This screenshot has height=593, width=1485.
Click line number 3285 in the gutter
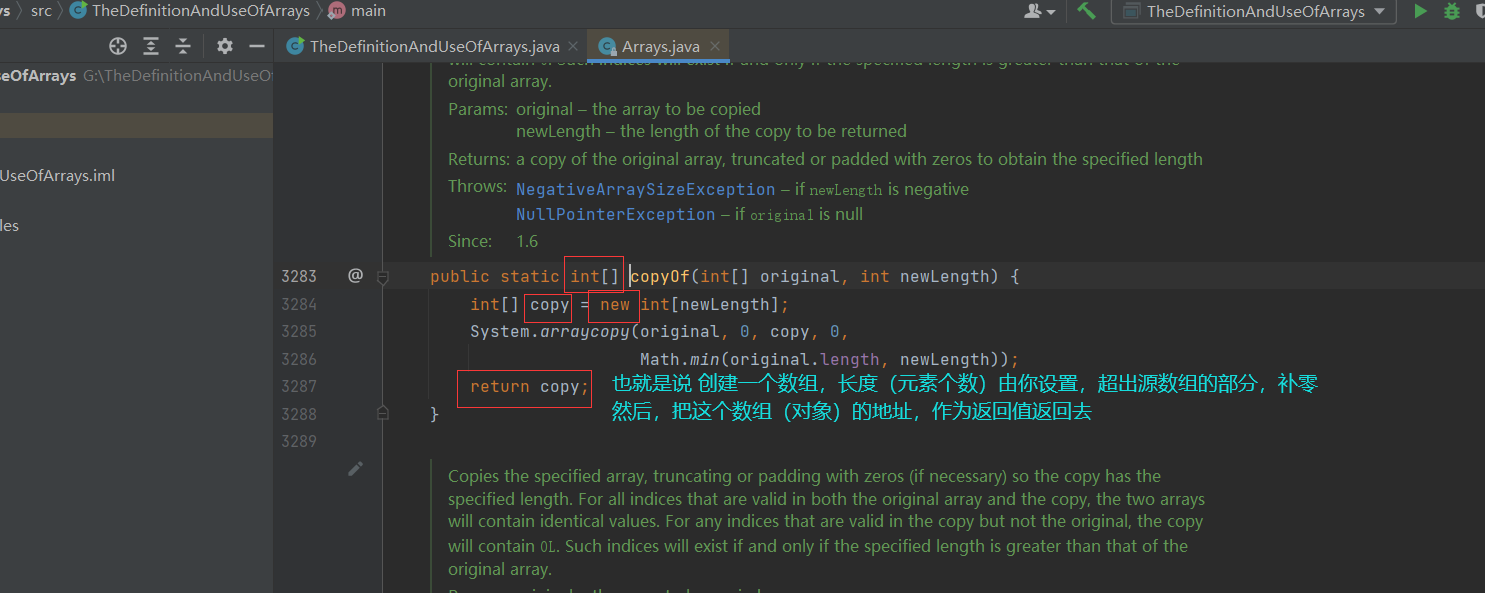(299, 331)
